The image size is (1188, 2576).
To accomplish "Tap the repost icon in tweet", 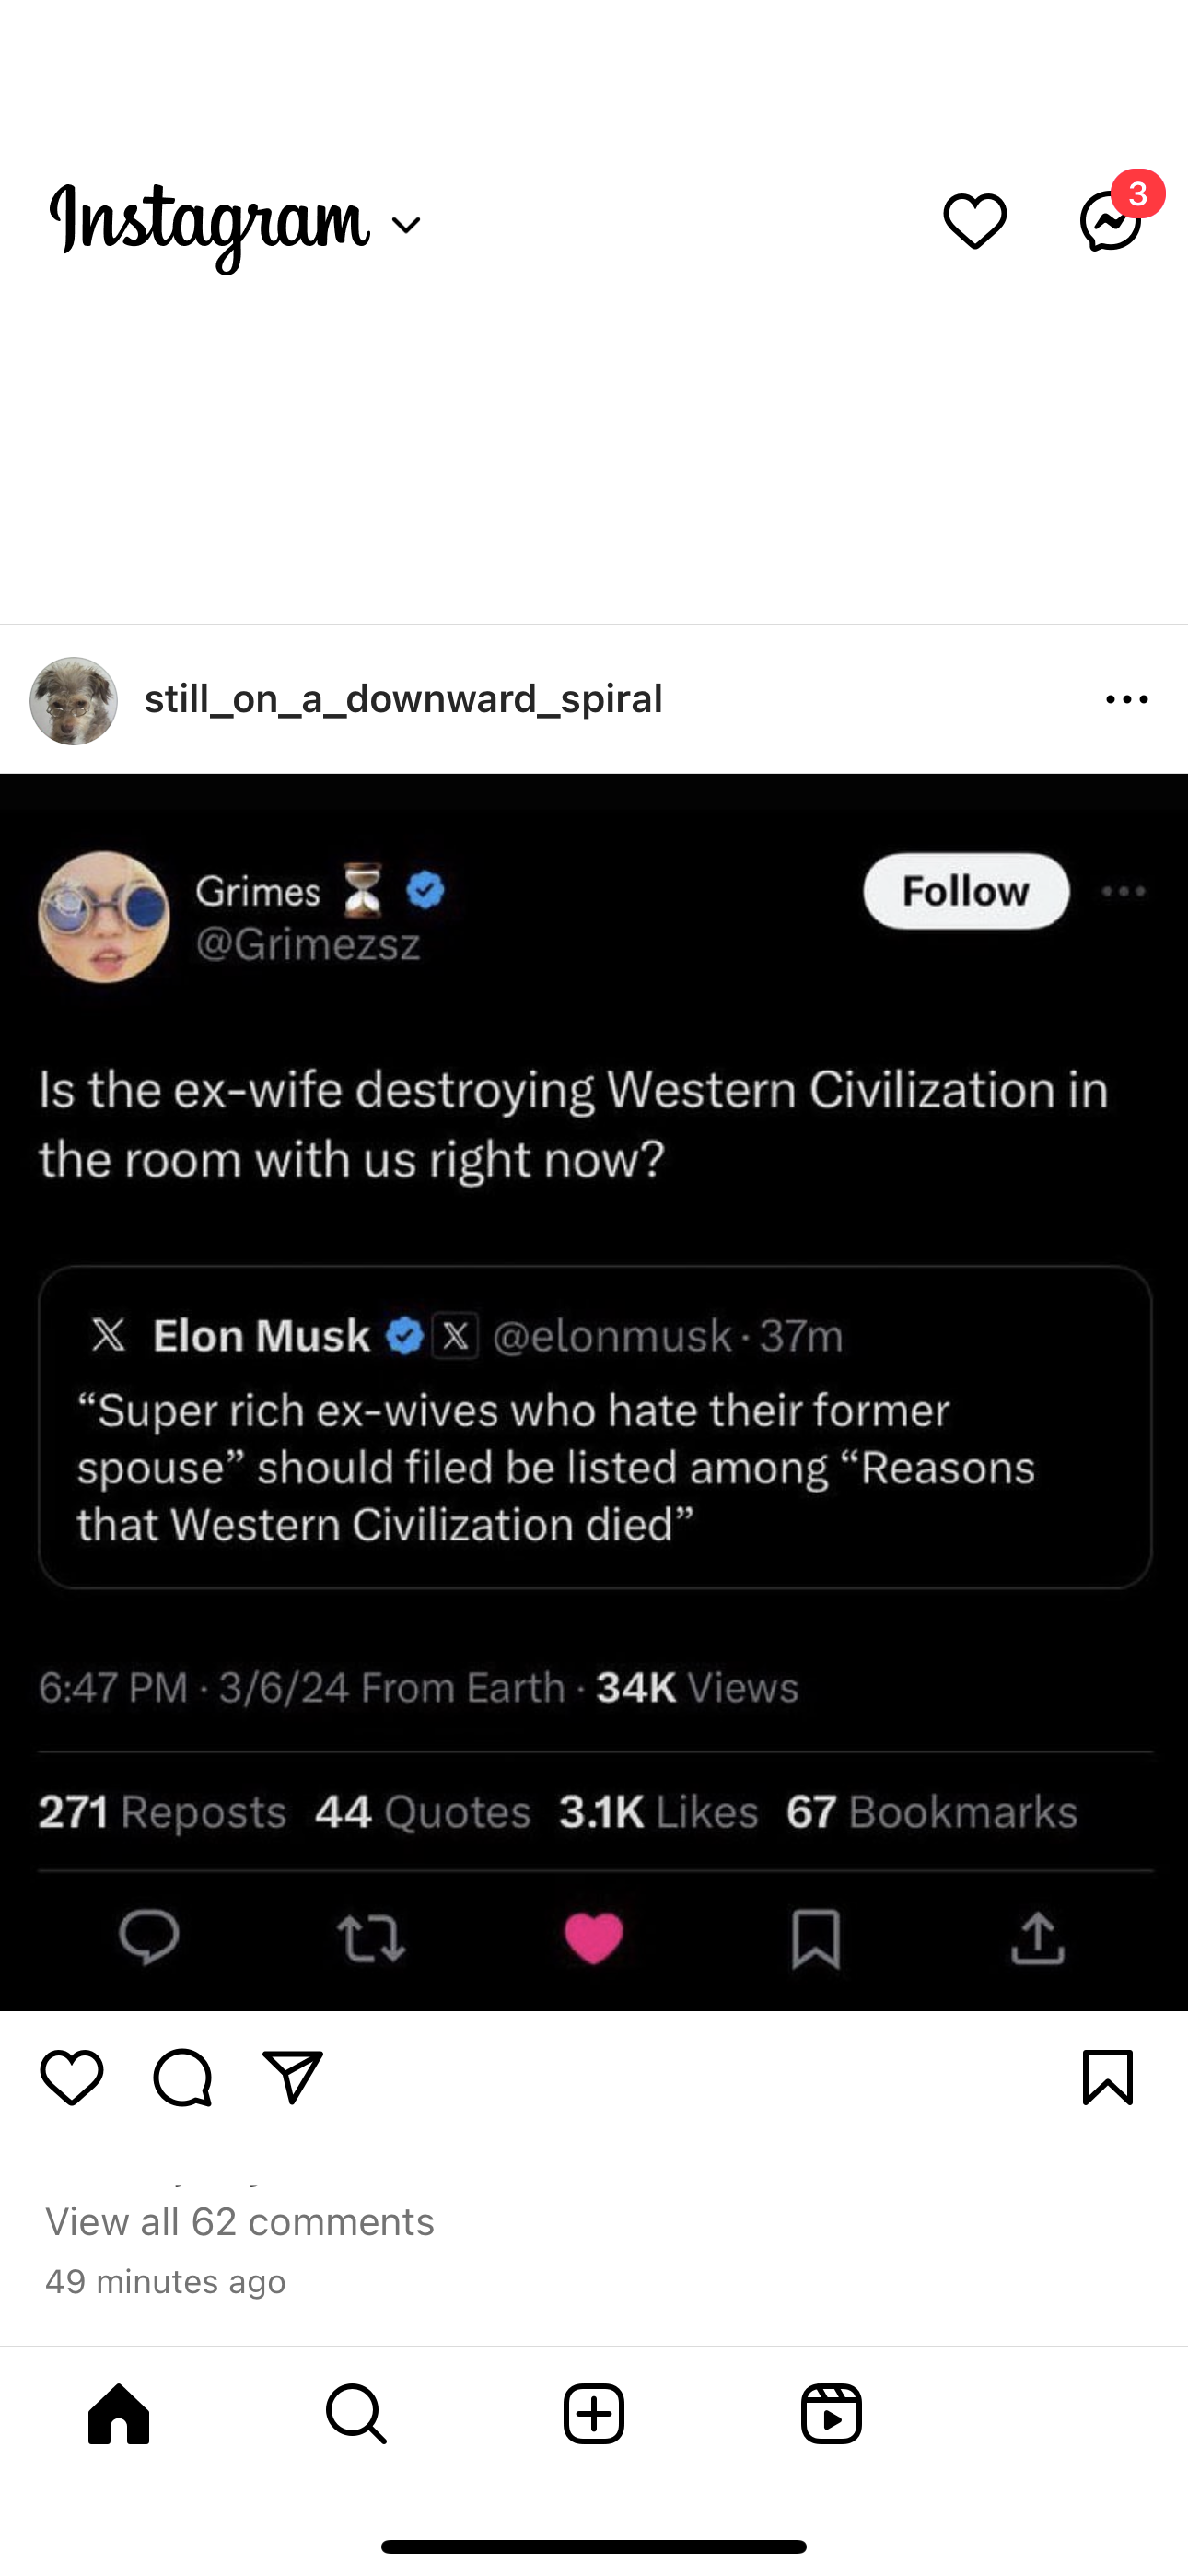I will click(x=371, y=1938).
